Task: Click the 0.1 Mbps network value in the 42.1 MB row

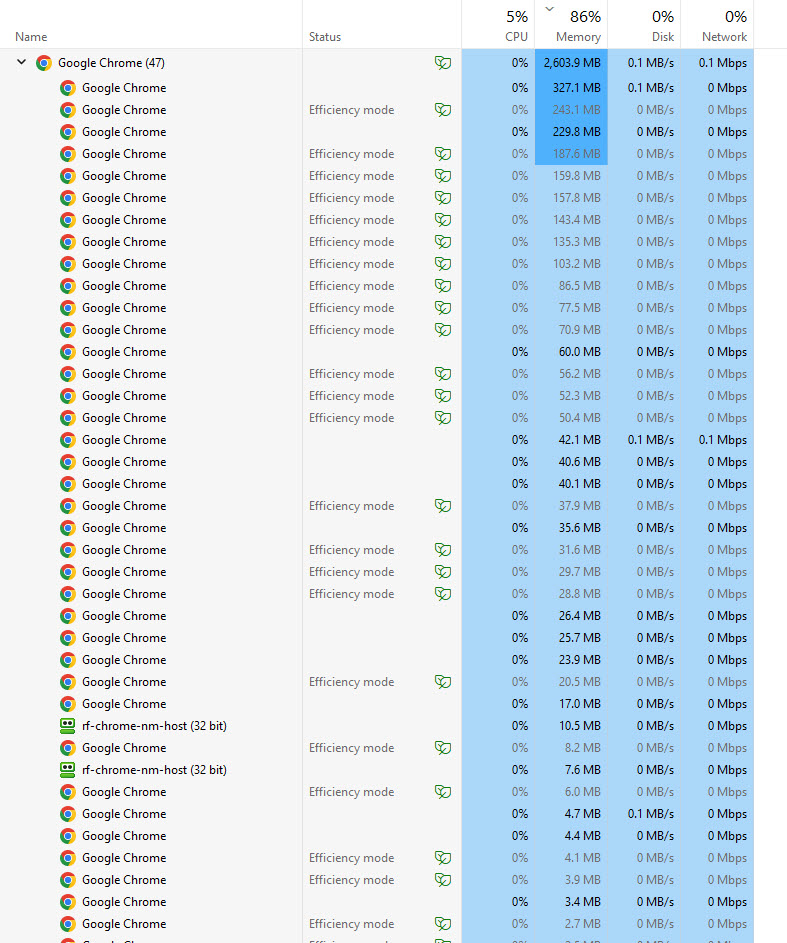Action: [723, 440]
